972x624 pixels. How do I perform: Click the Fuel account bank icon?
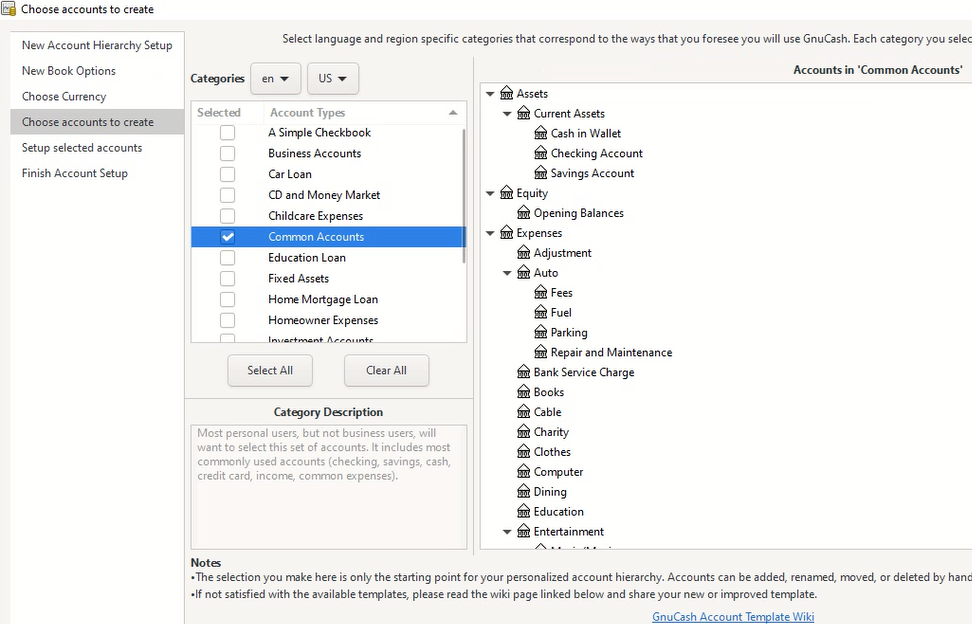pyautogui.click(x=541, y=313)
